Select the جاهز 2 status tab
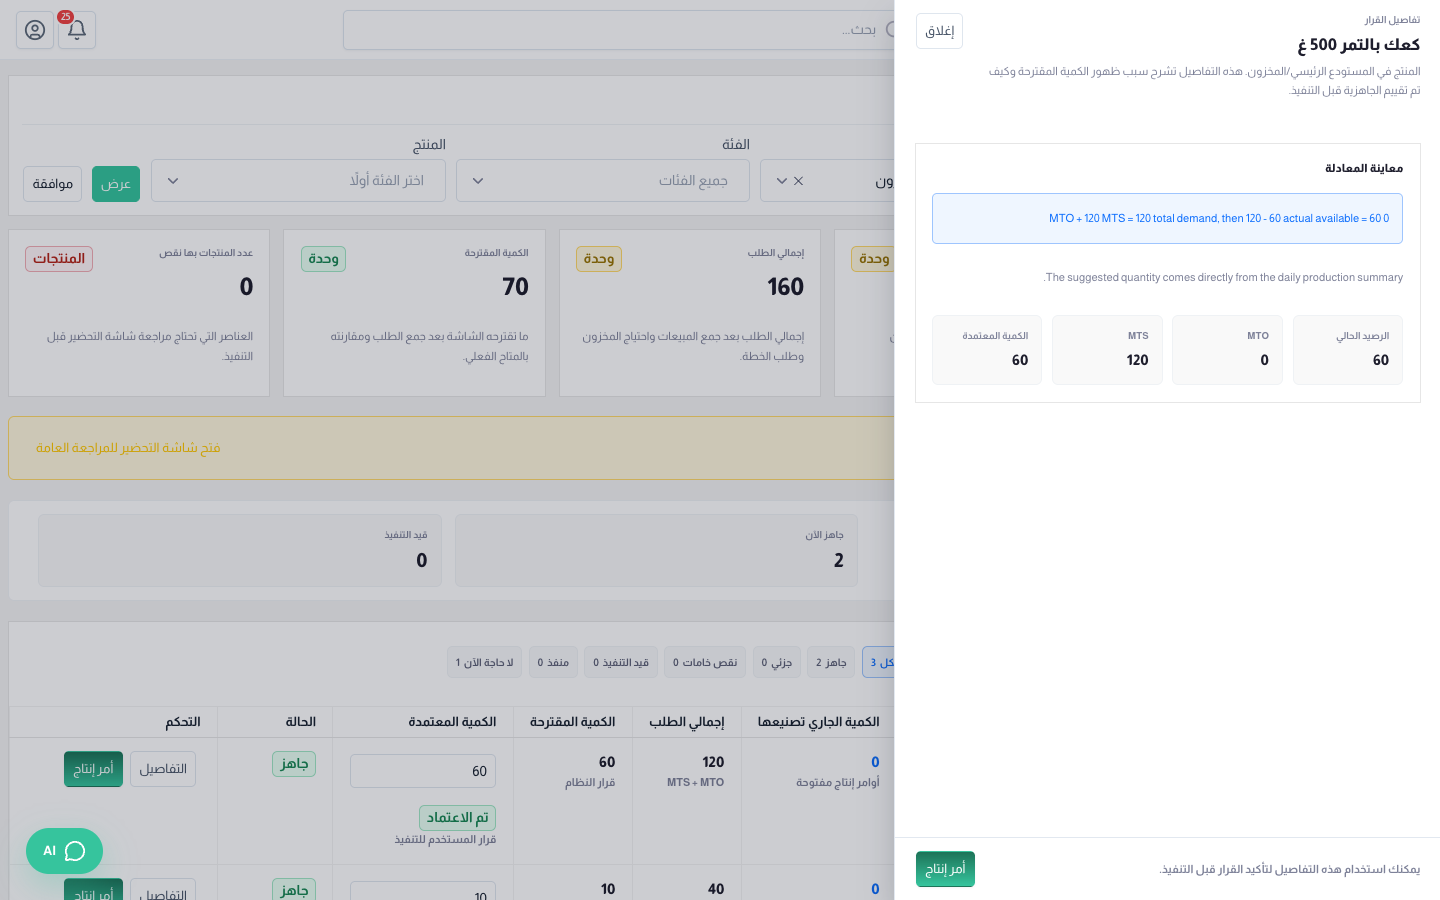The height and width of the screenshot is (900, 1440). tap(831, 662)
